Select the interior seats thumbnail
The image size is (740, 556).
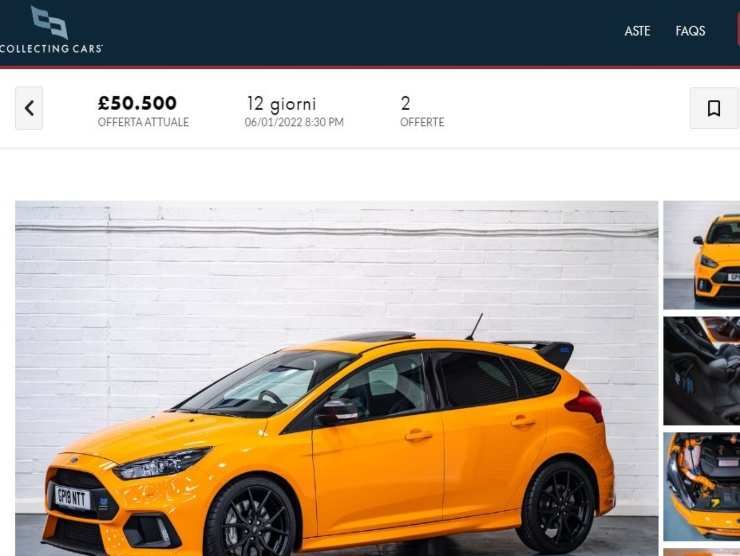(x=702, y=371)
